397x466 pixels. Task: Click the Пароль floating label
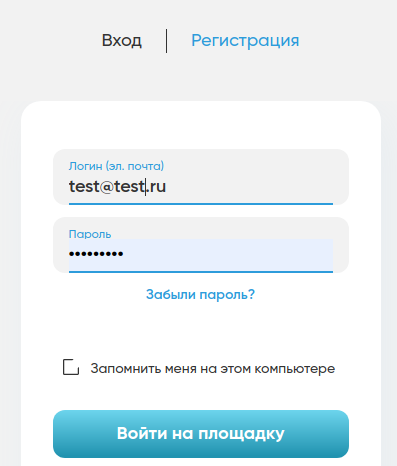coord(90,234)
